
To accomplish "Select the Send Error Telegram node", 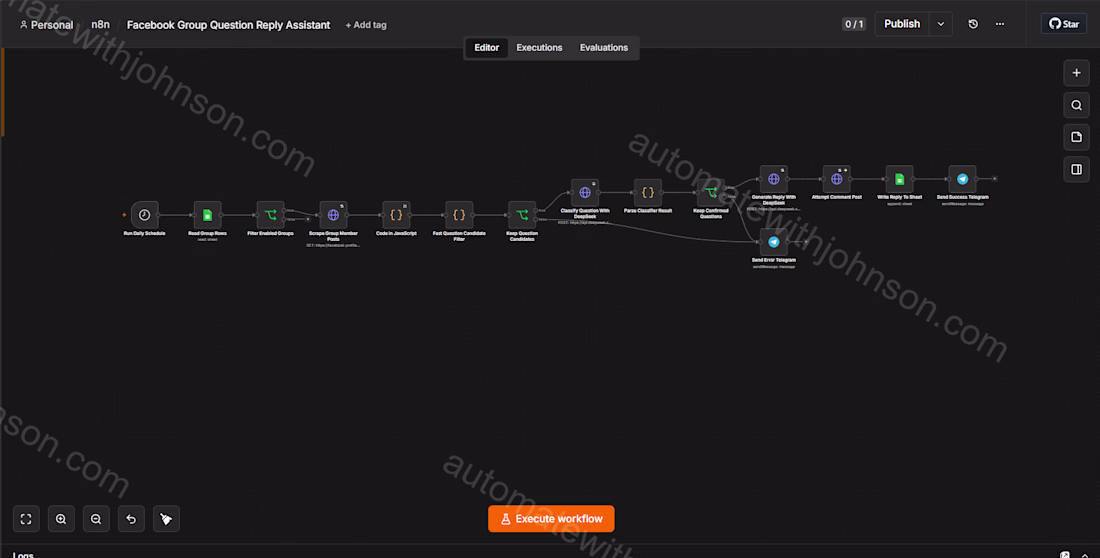I will [x=774, y=241].
